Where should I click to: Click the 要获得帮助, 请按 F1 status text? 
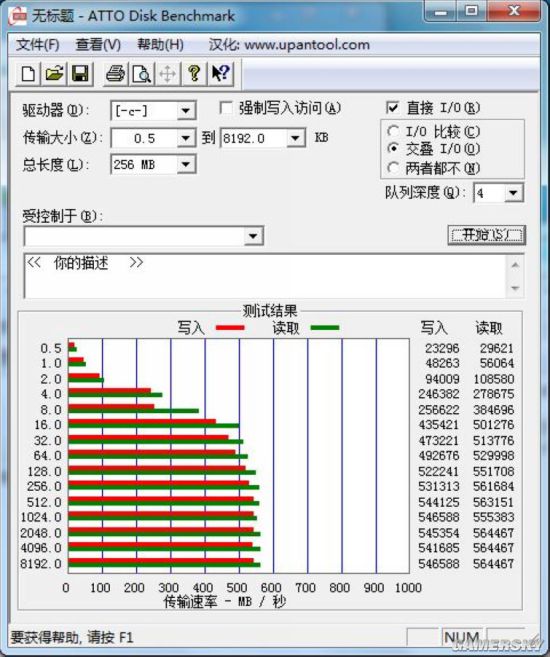point(72,637)
